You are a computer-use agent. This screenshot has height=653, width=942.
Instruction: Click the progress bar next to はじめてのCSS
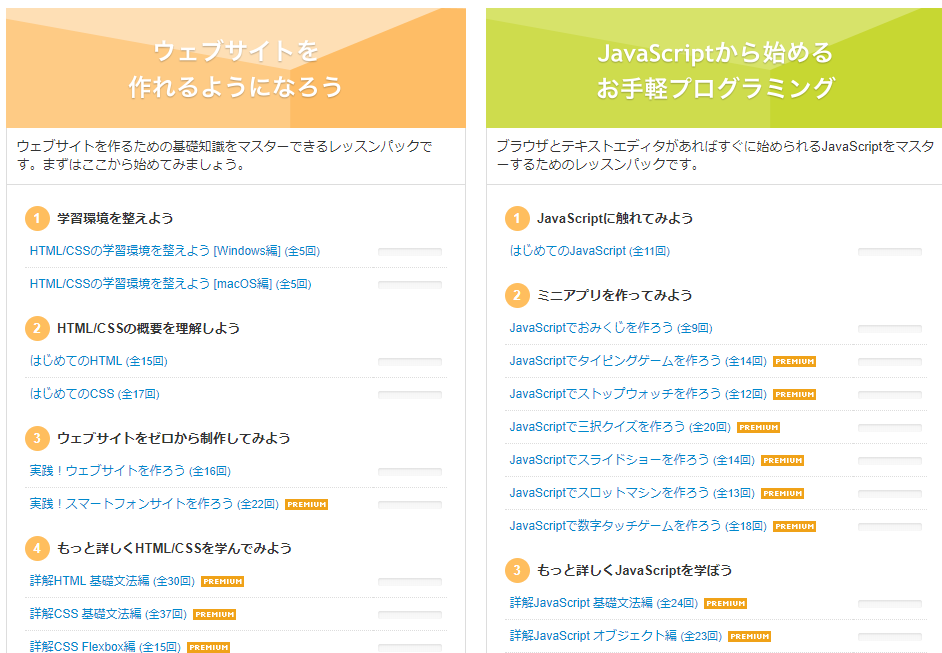[x=413, y=394]
